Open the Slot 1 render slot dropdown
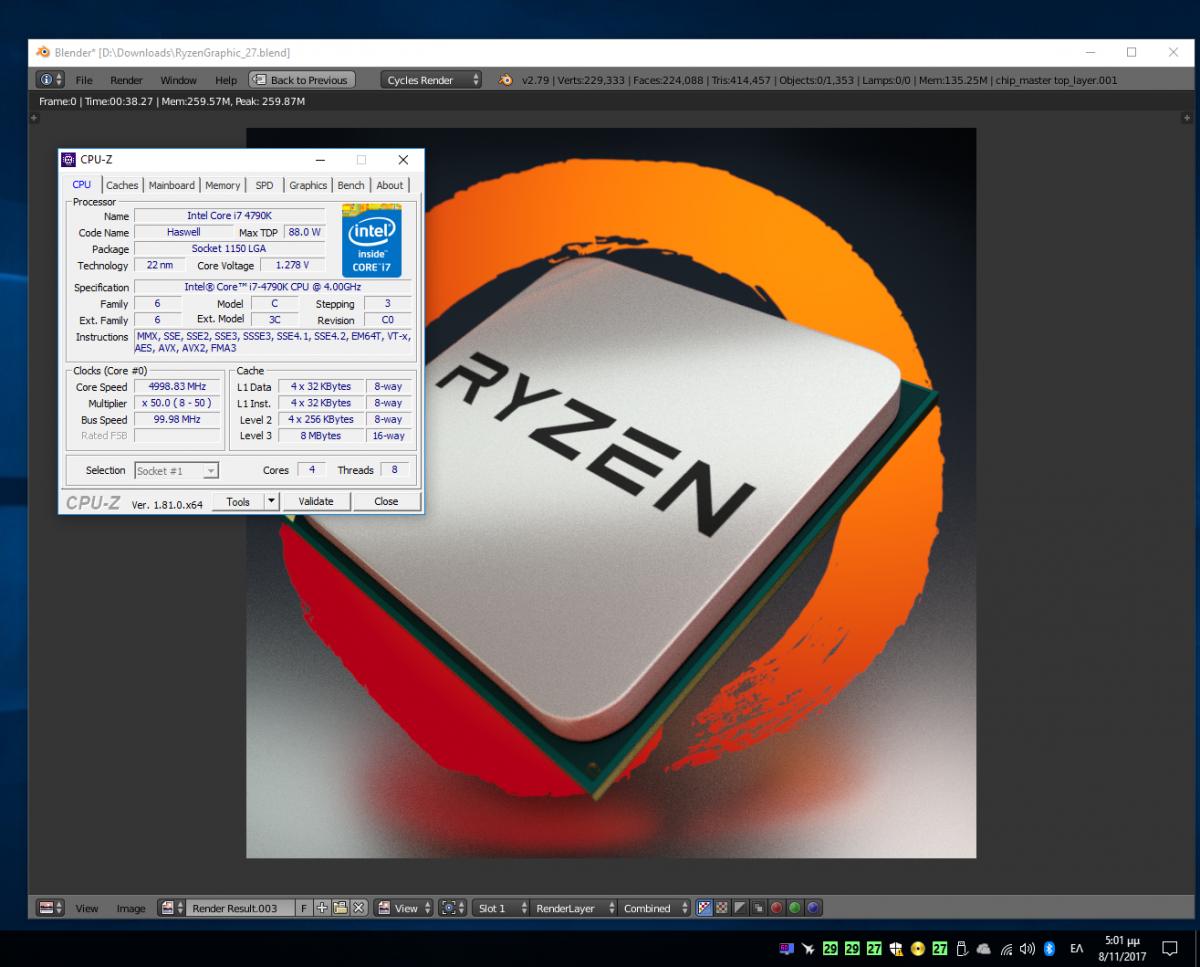The image size is (1200, 967). pos(500,908)
